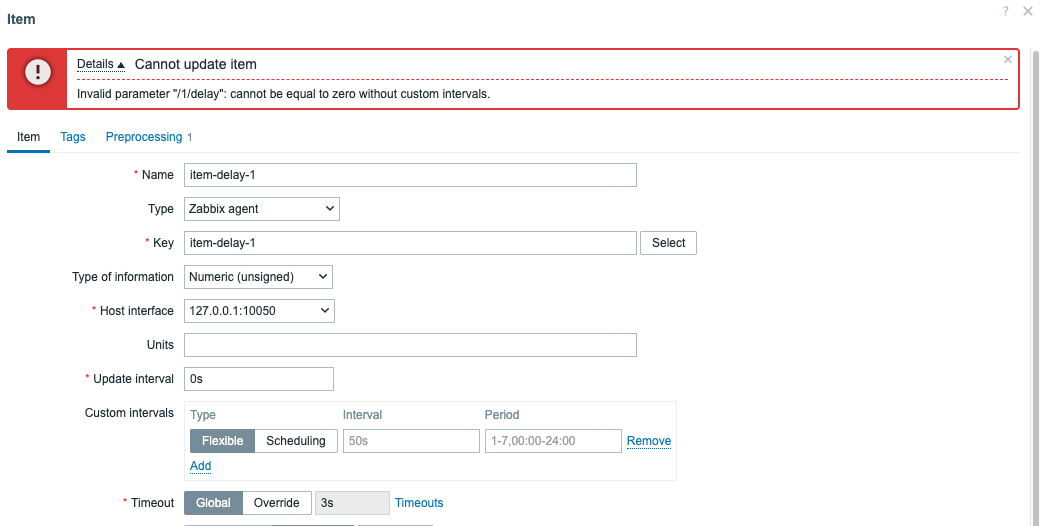Open the Timeouts link

tap(419, 503)
